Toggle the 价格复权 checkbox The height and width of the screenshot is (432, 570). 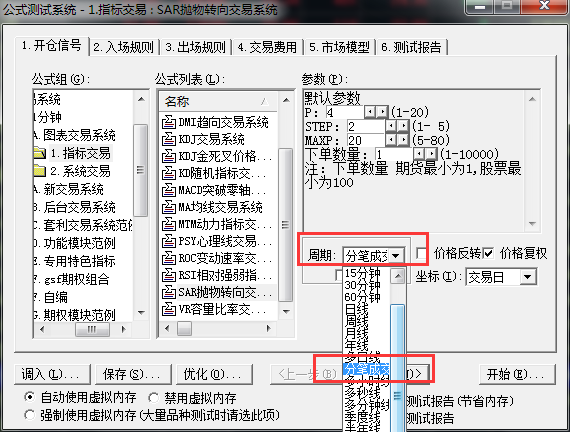click(x=488, y=253)
